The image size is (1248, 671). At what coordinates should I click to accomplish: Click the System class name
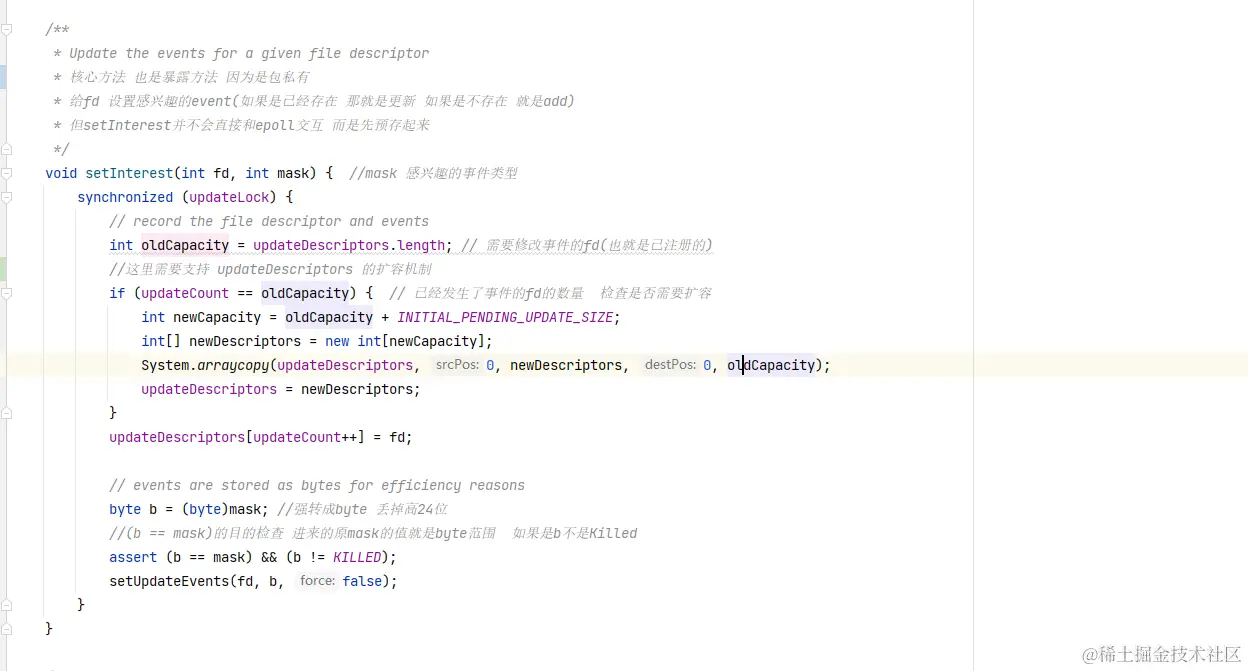pos(165,365)
